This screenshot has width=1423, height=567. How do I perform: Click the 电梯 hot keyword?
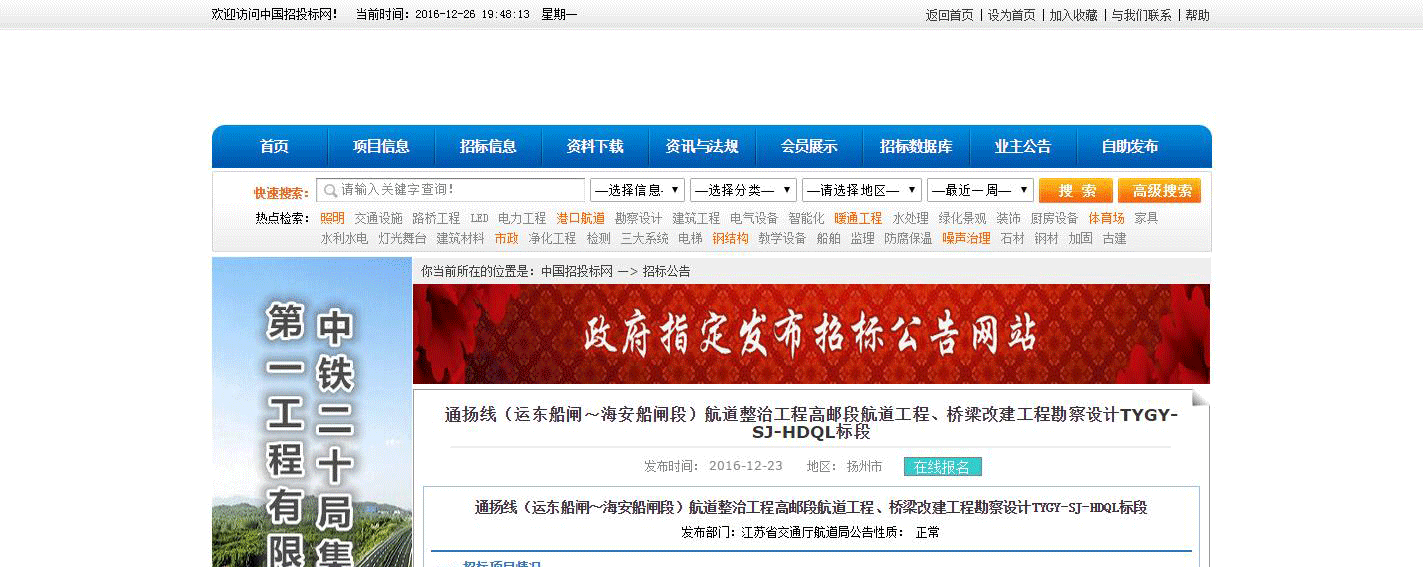tap(690, 239)
